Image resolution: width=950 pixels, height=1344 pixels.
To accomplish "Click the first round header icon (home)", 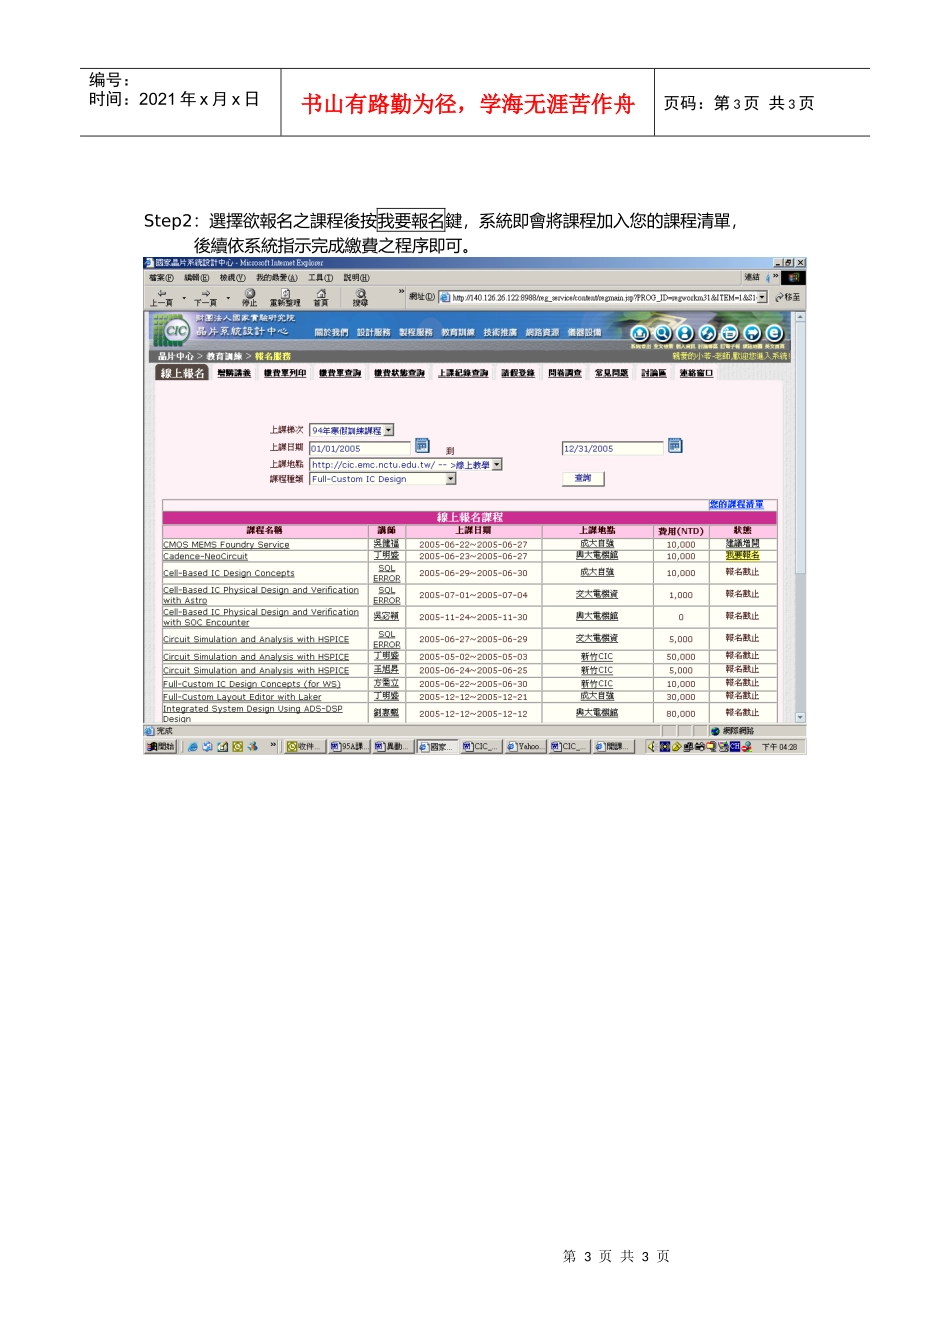I will [x=639, y=333].
